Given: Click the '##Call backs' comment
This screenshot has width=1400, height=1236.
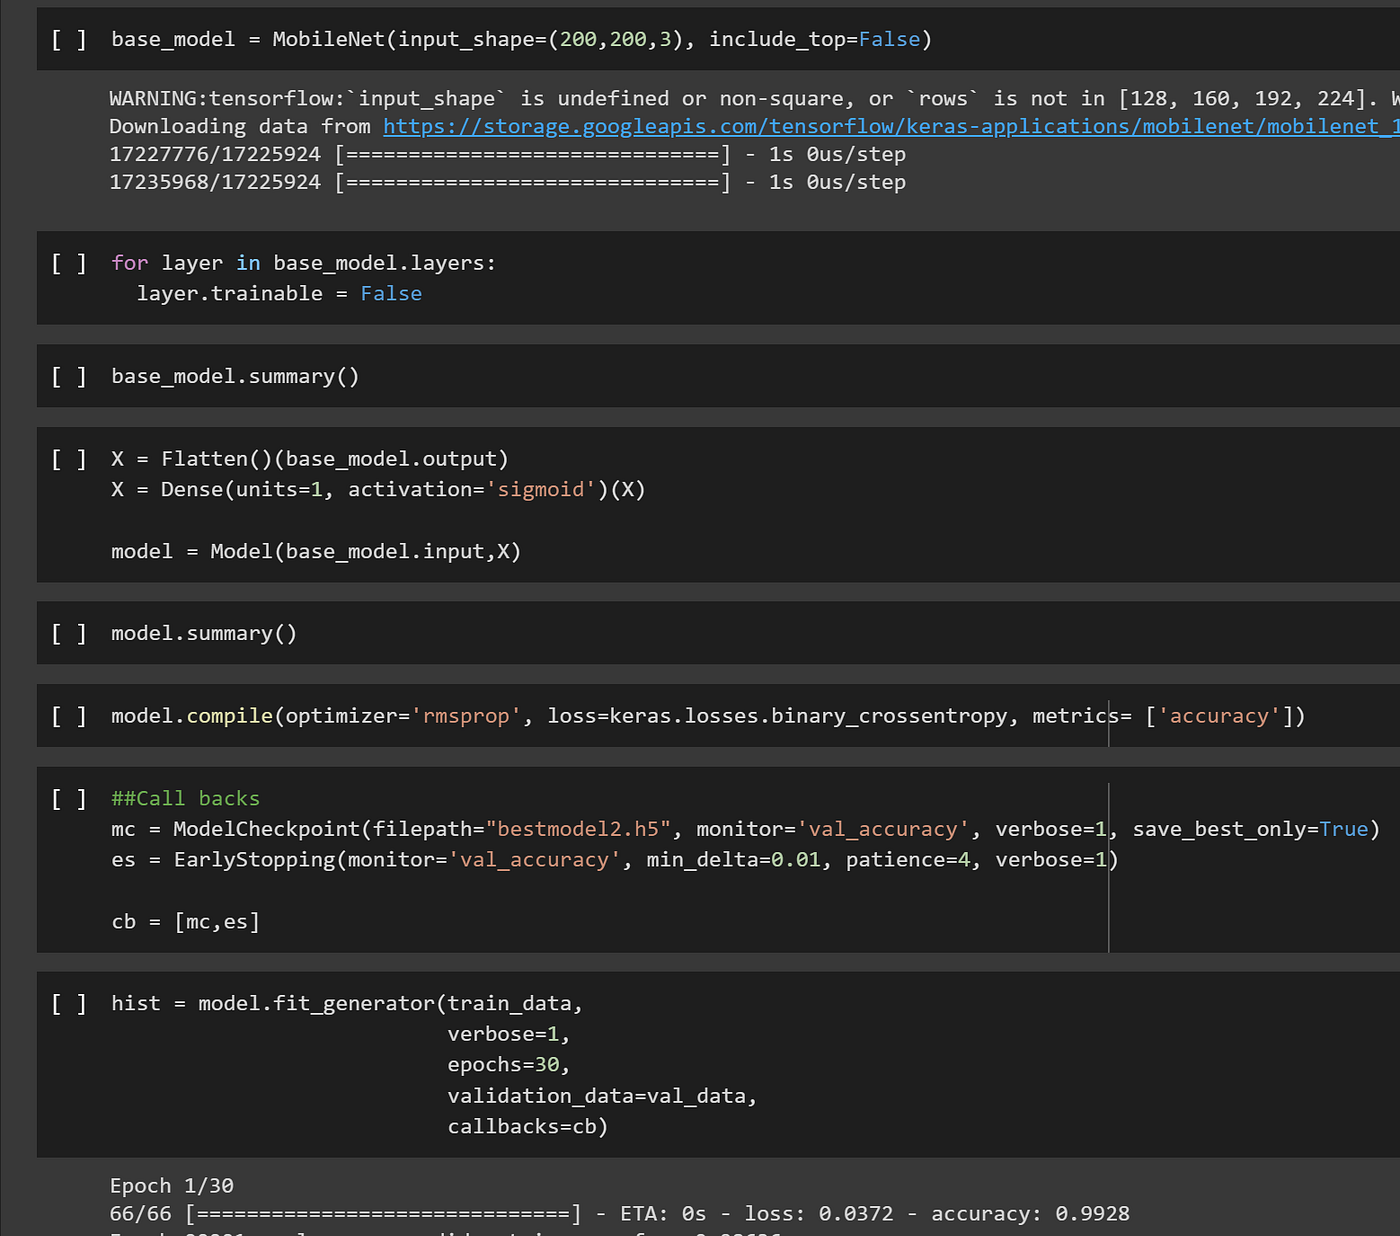Looking at the screenshot, I should 185,799.
